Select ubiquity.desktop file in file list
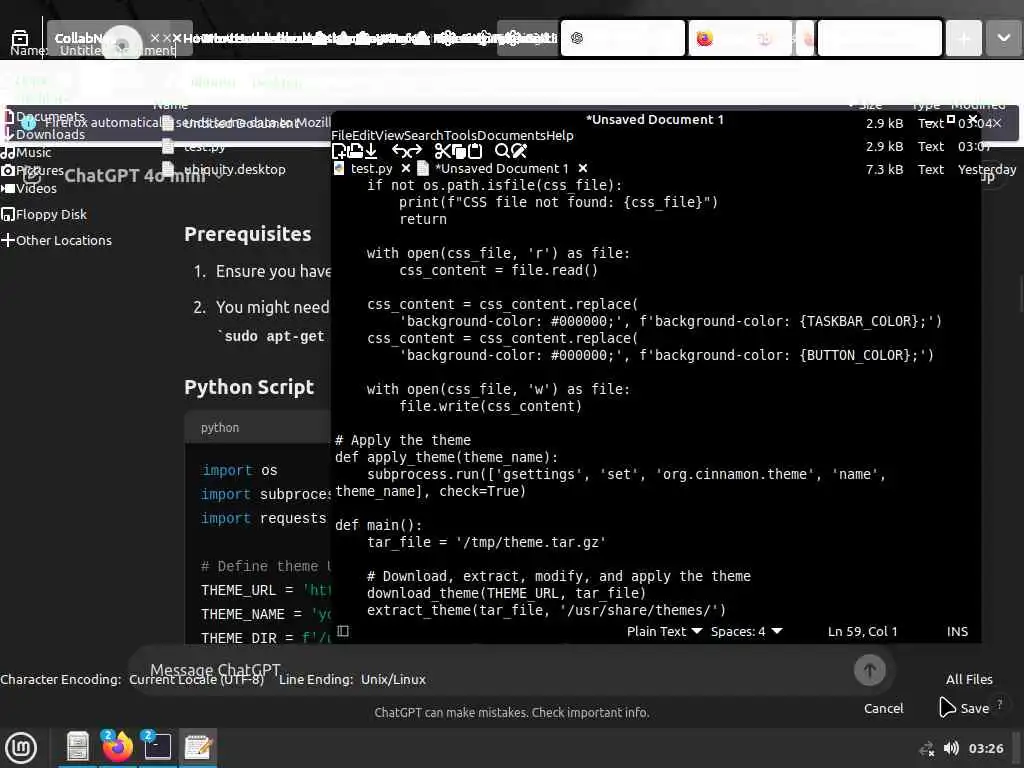The height and width of the screenshot is (768, 1024). click(225, 169)
